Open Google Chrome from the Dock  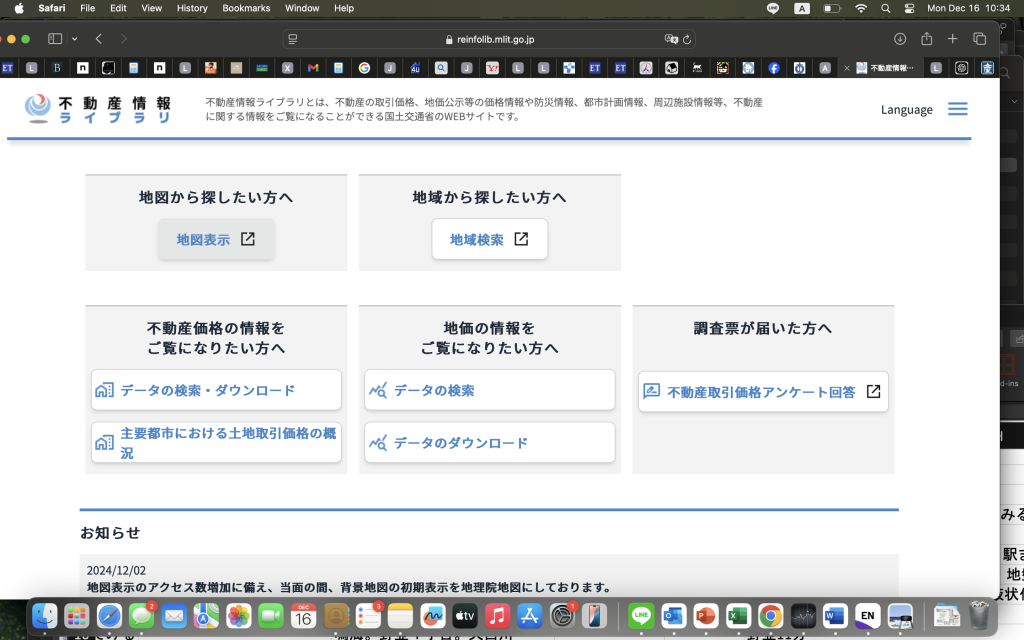pyautogui.click(x=769, y=615)
